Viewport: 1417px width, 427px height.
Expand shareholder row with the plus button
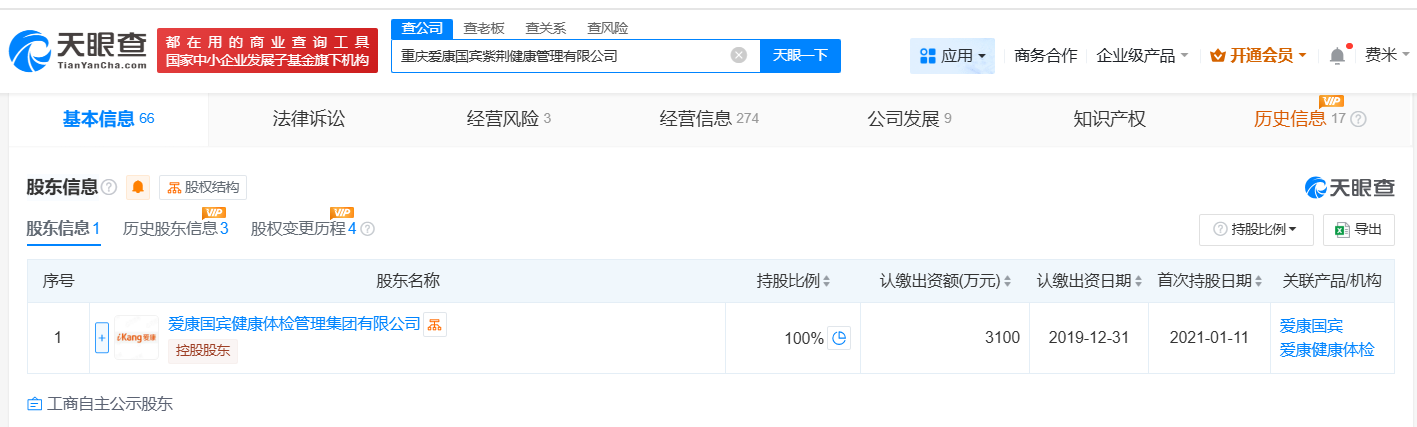pyautogui.click(x=101, y=338)
